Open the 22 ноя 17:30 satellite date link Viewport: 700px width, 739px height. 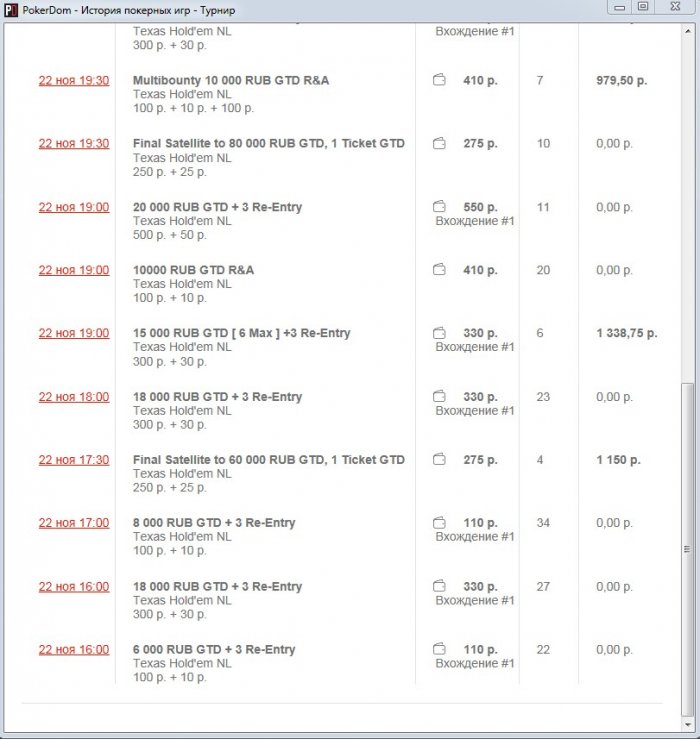74,460
